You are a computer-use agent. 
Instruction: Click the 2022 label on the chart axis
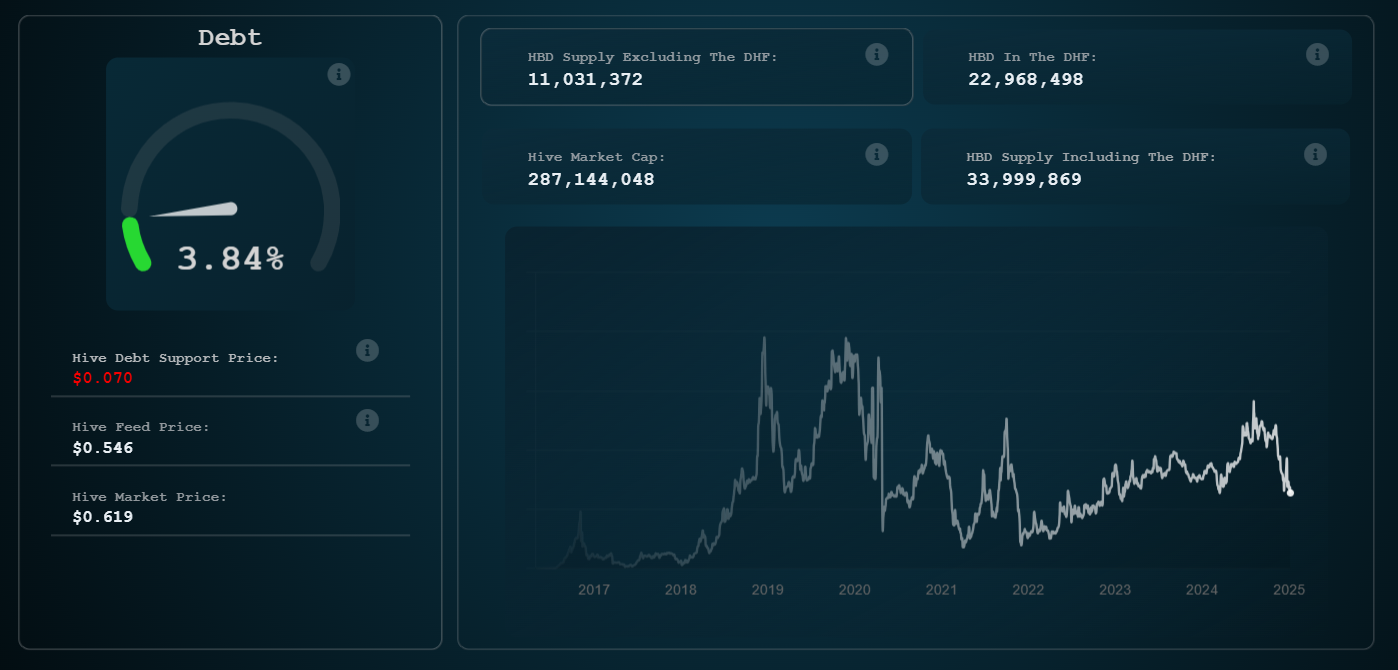tap(1028, 590)
